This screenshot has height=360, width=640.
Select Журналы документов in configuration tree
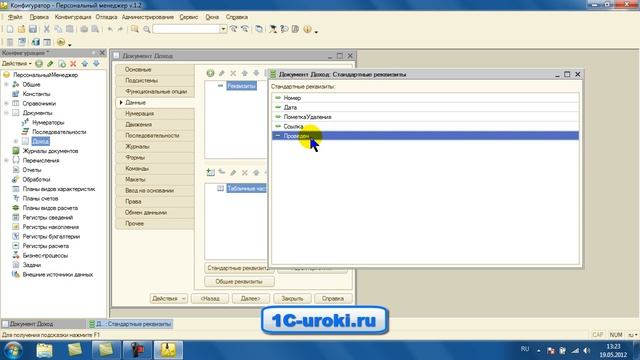click(x=50, y=151)
